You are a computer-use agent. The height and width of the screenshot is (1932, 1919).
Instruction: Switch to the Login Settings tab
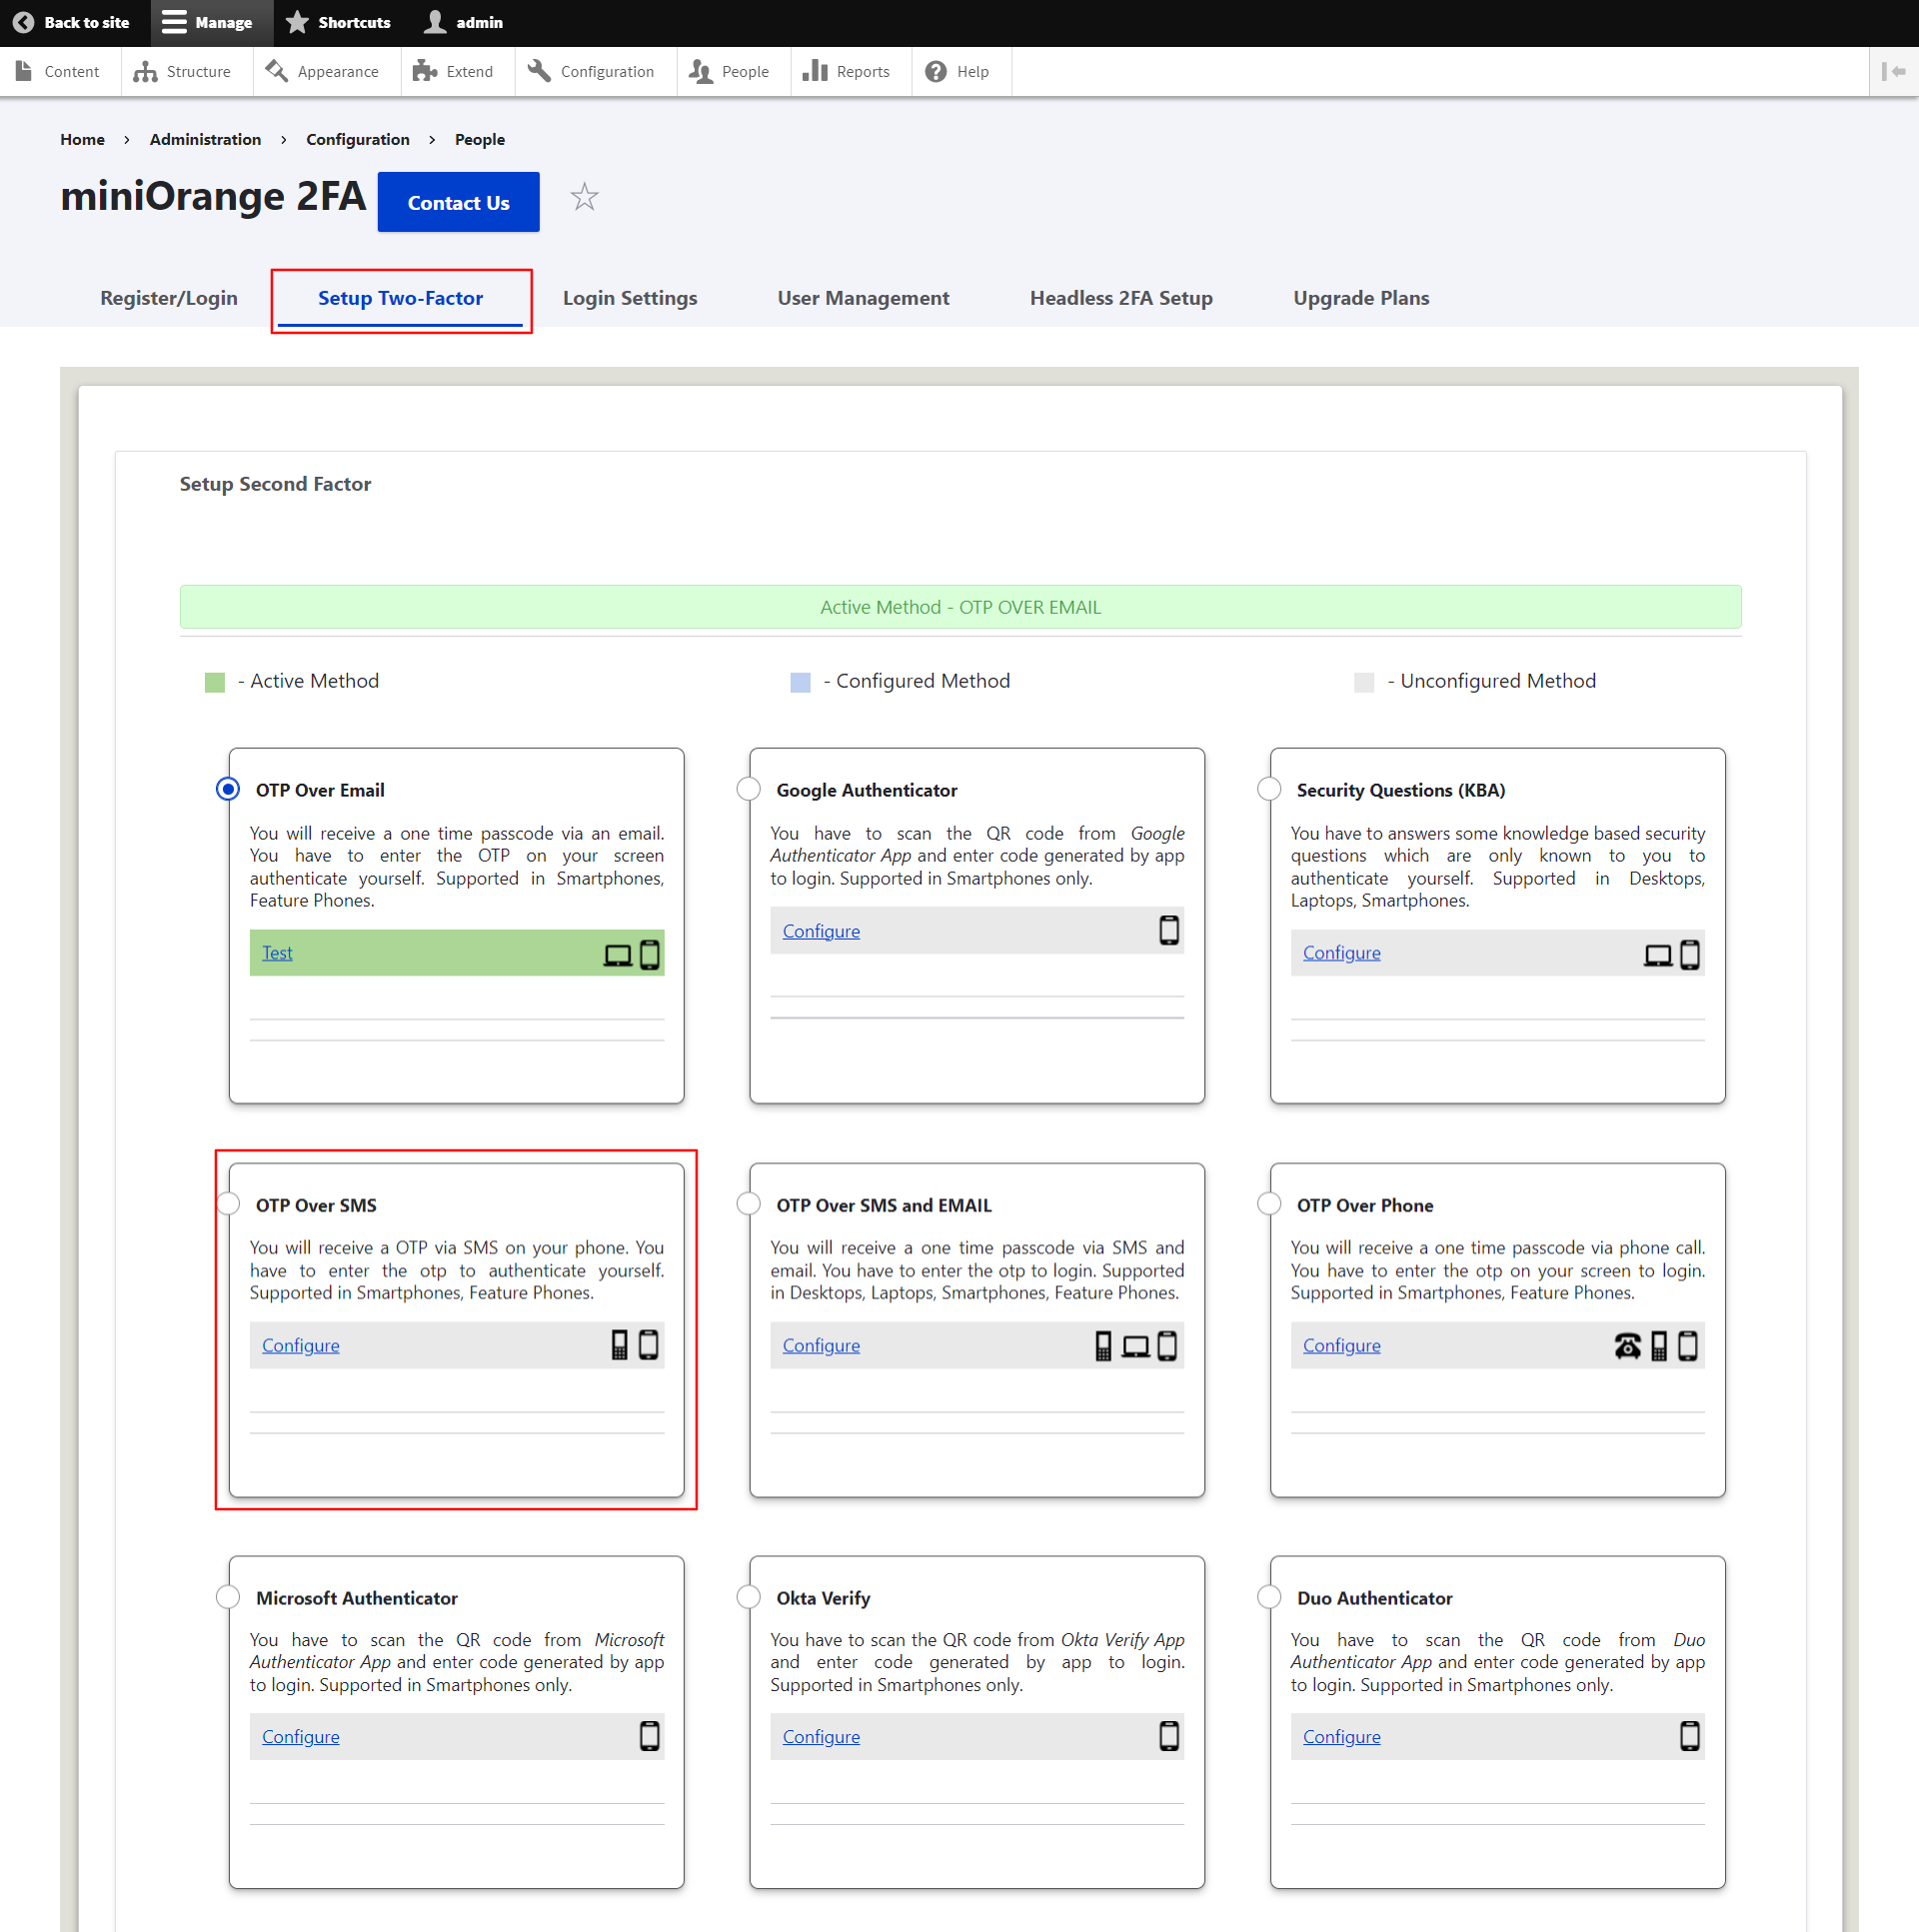pyautogui.click(x=630, y=298)
